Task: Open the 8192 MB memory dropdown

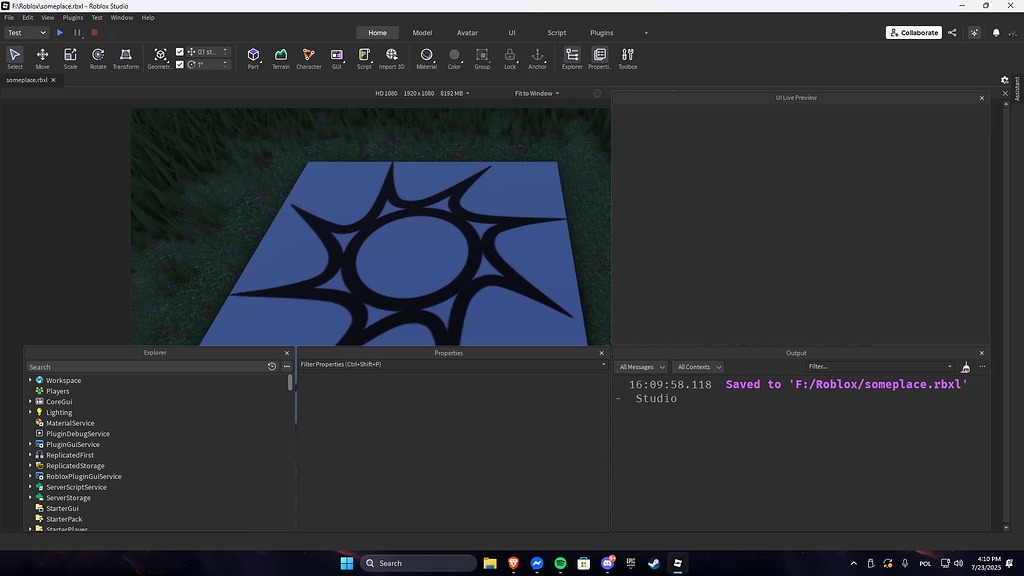Action: tap(455, 93)
